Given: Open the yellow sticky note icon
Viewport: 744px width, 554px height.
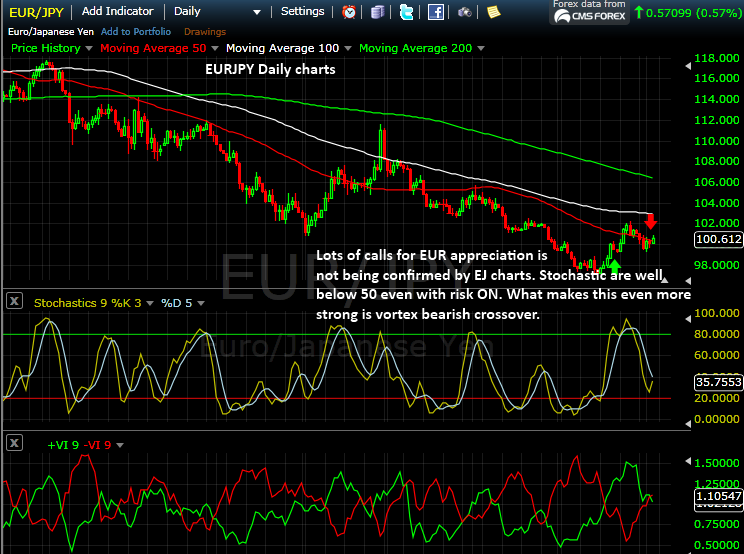Looking at the screenshot, I should point(493,12).
